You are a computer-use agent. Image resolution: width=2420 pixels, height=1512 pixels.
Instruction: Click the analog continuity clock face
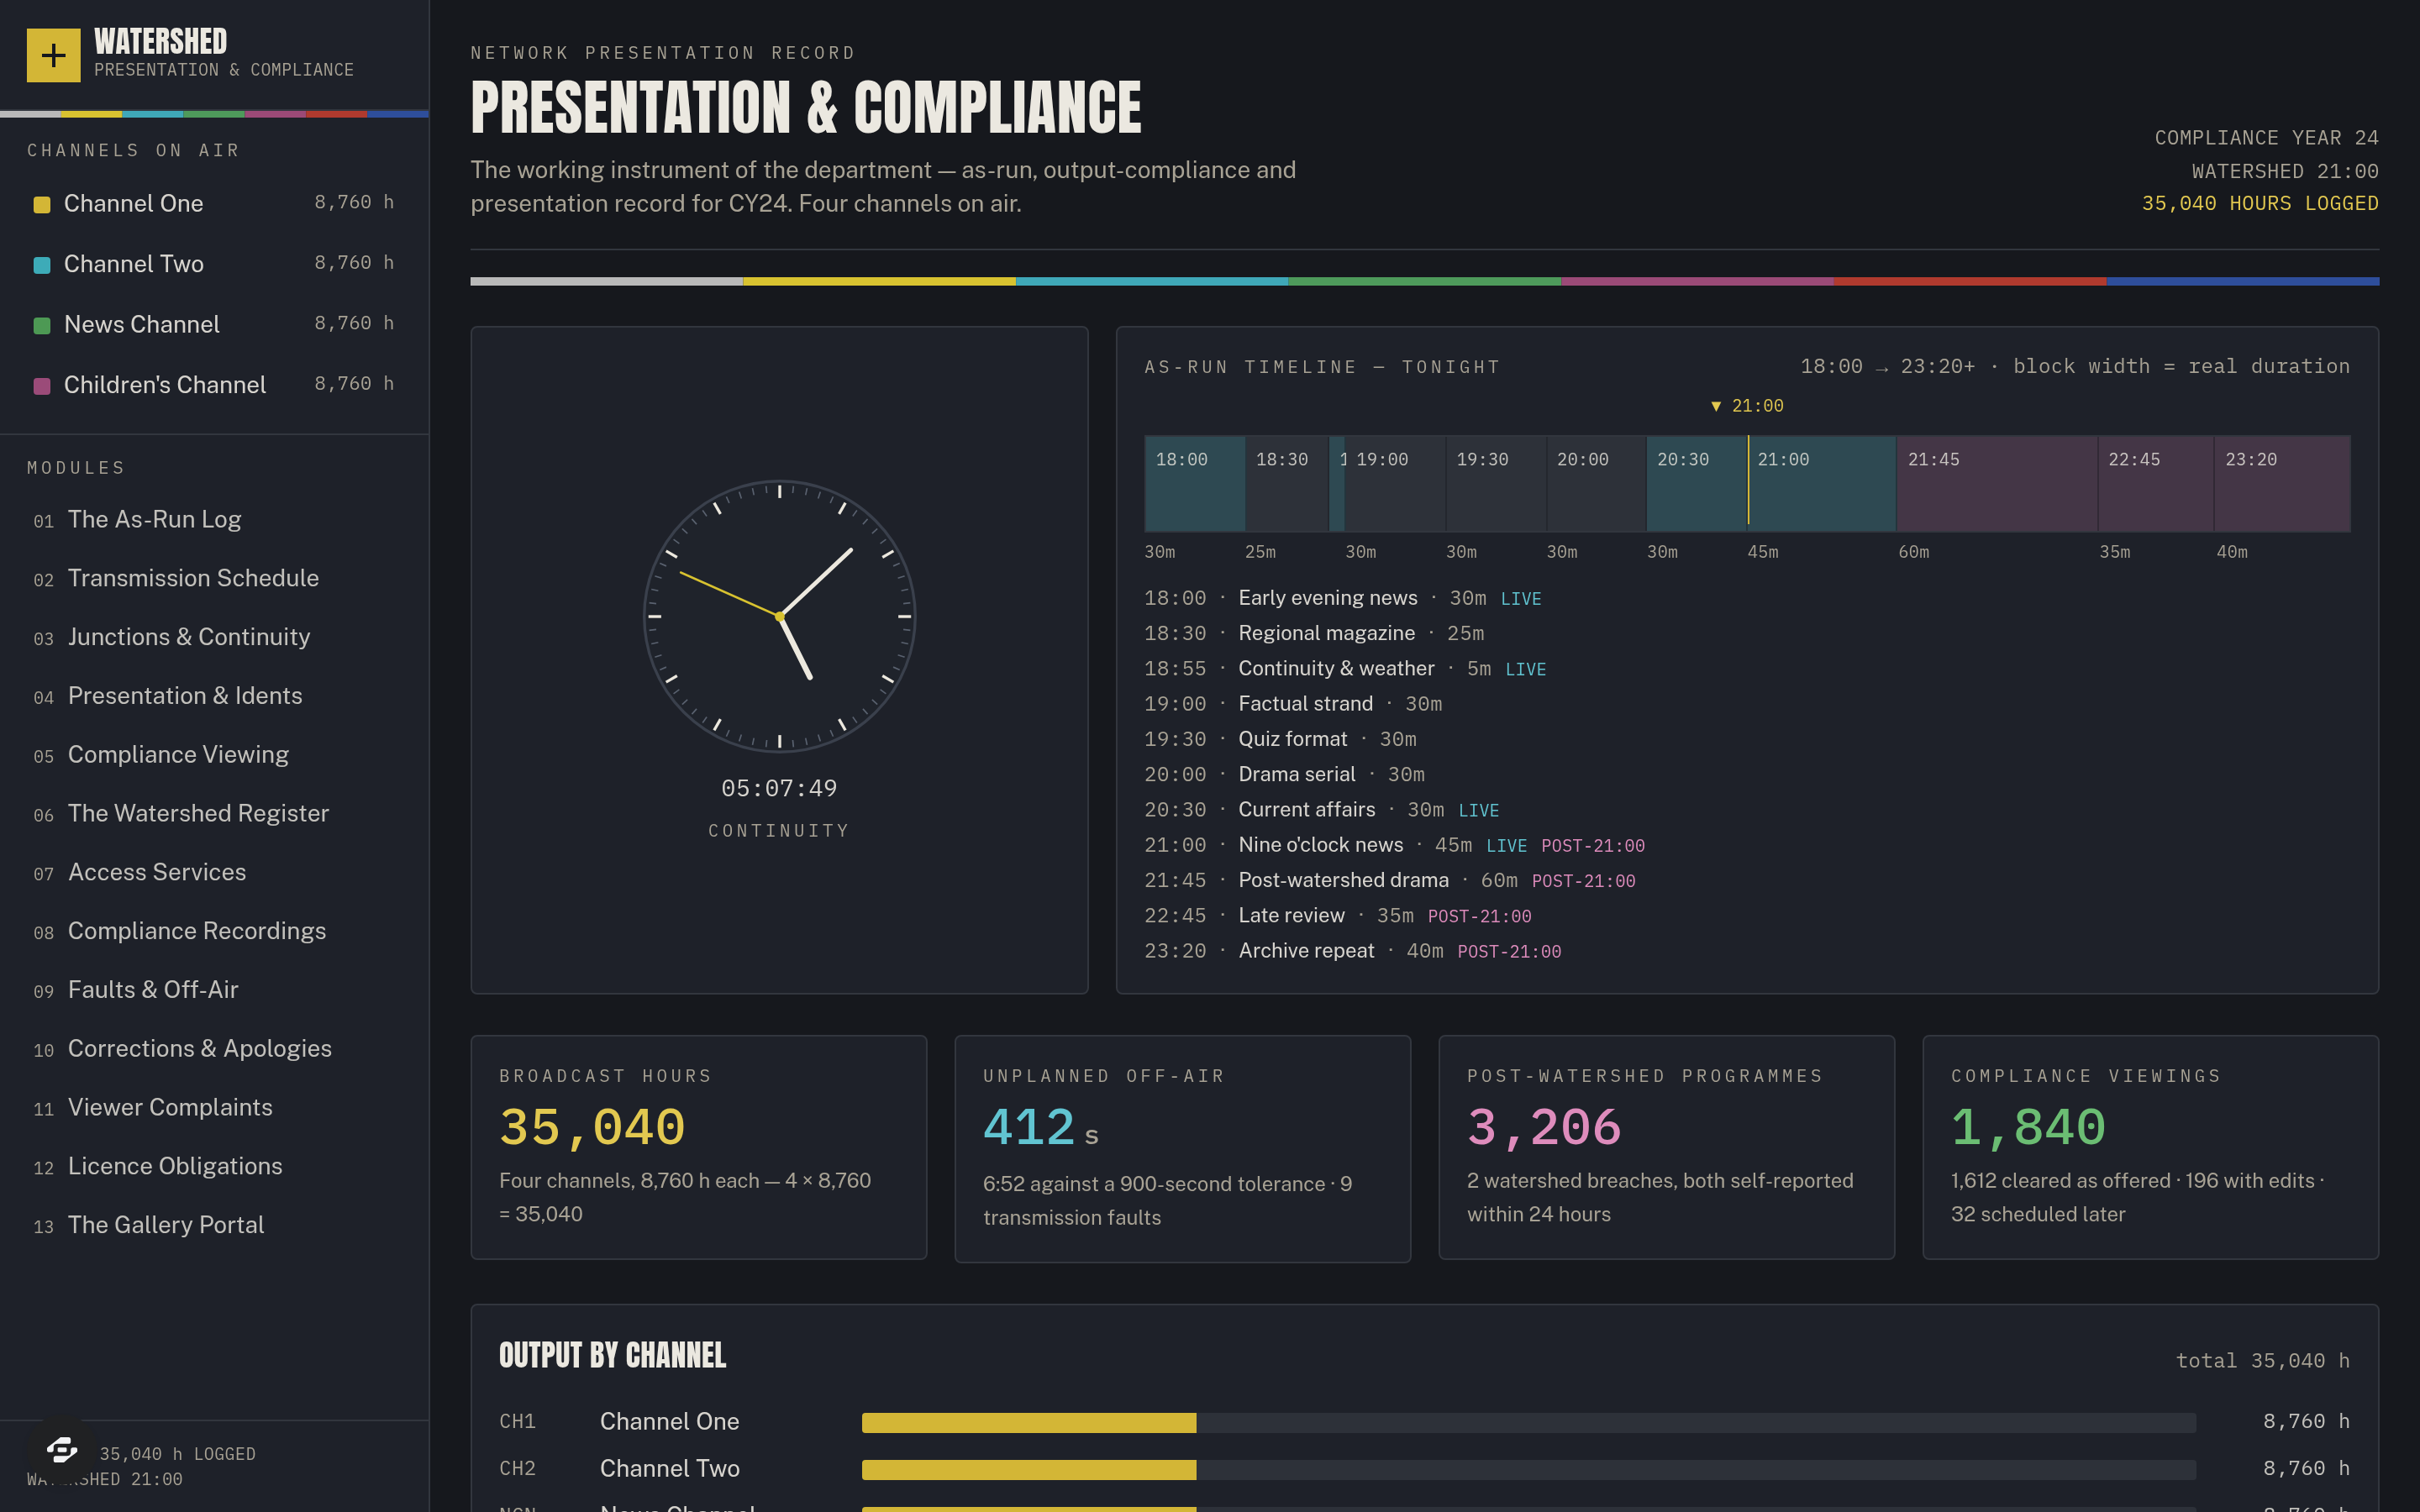pos(779,616)
